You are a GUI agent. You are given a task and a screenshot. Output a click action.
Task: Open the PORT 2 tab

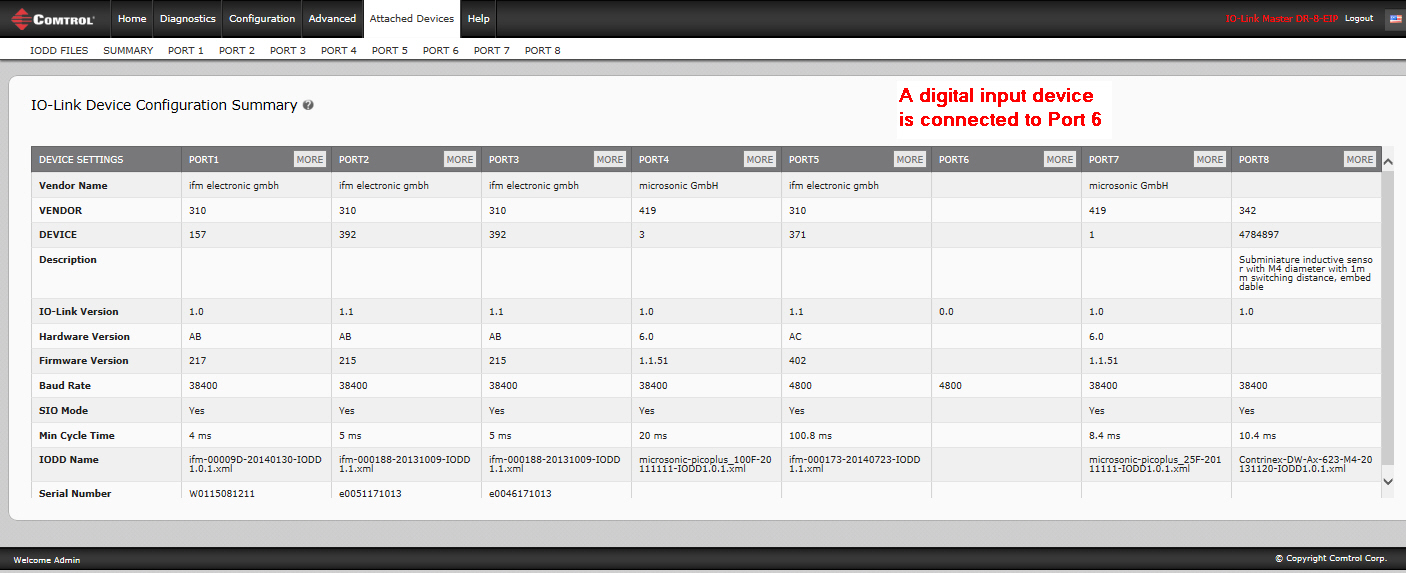[x=237, y=50]
